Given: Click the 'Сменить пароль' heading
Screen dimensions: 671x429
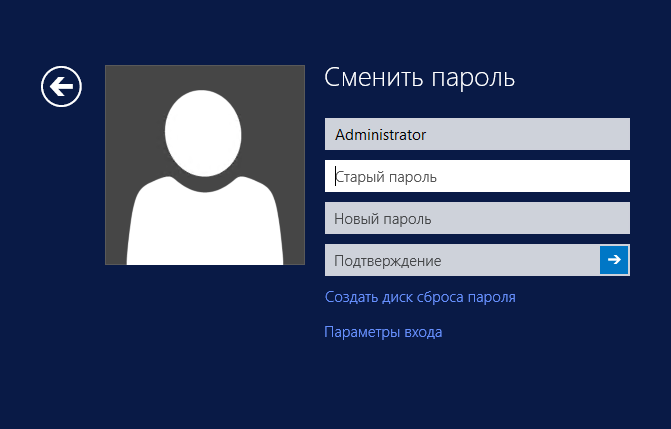Looking at the screenshot, I should (420, 78).
